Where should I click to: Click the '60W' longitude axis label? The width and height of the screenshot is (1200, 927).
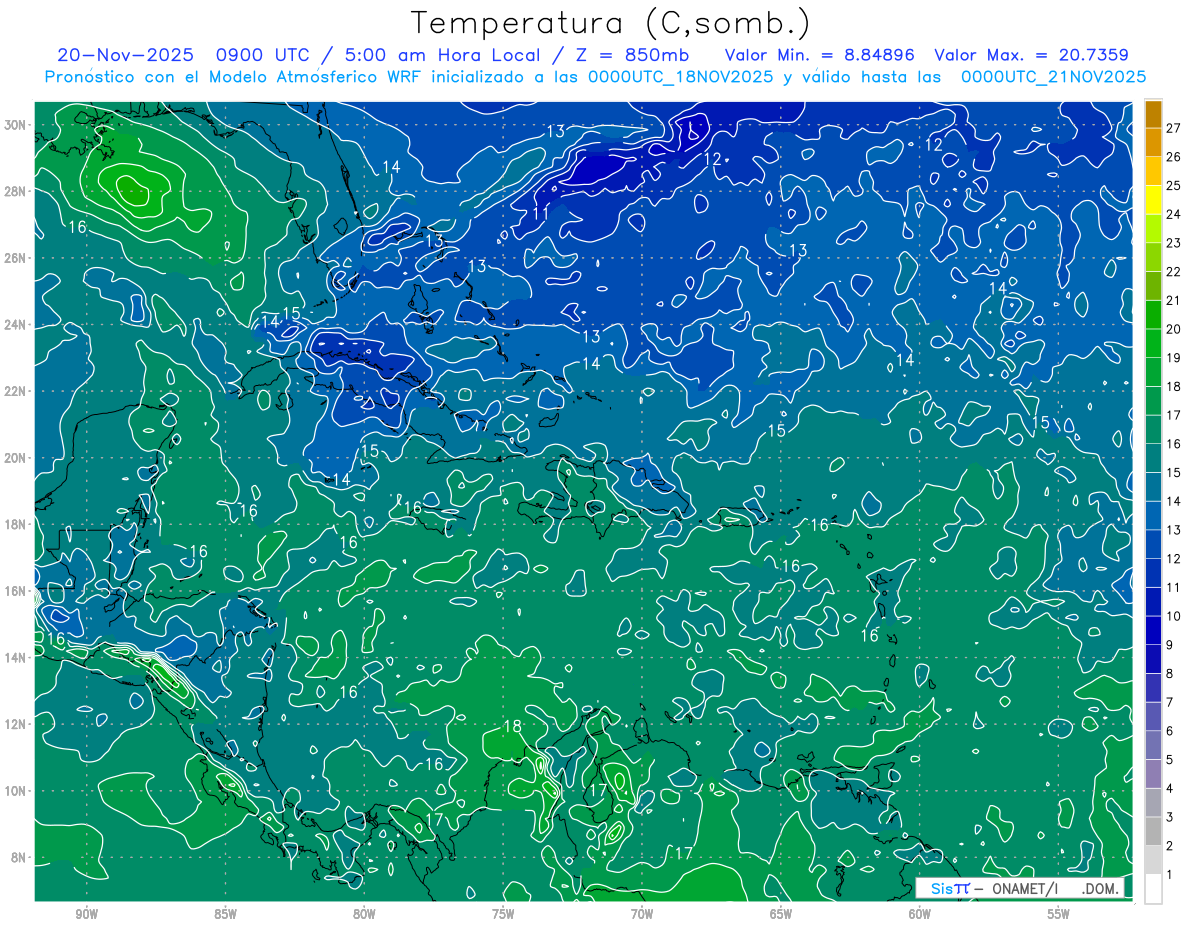pyautogui.click(x=920, y=914)
